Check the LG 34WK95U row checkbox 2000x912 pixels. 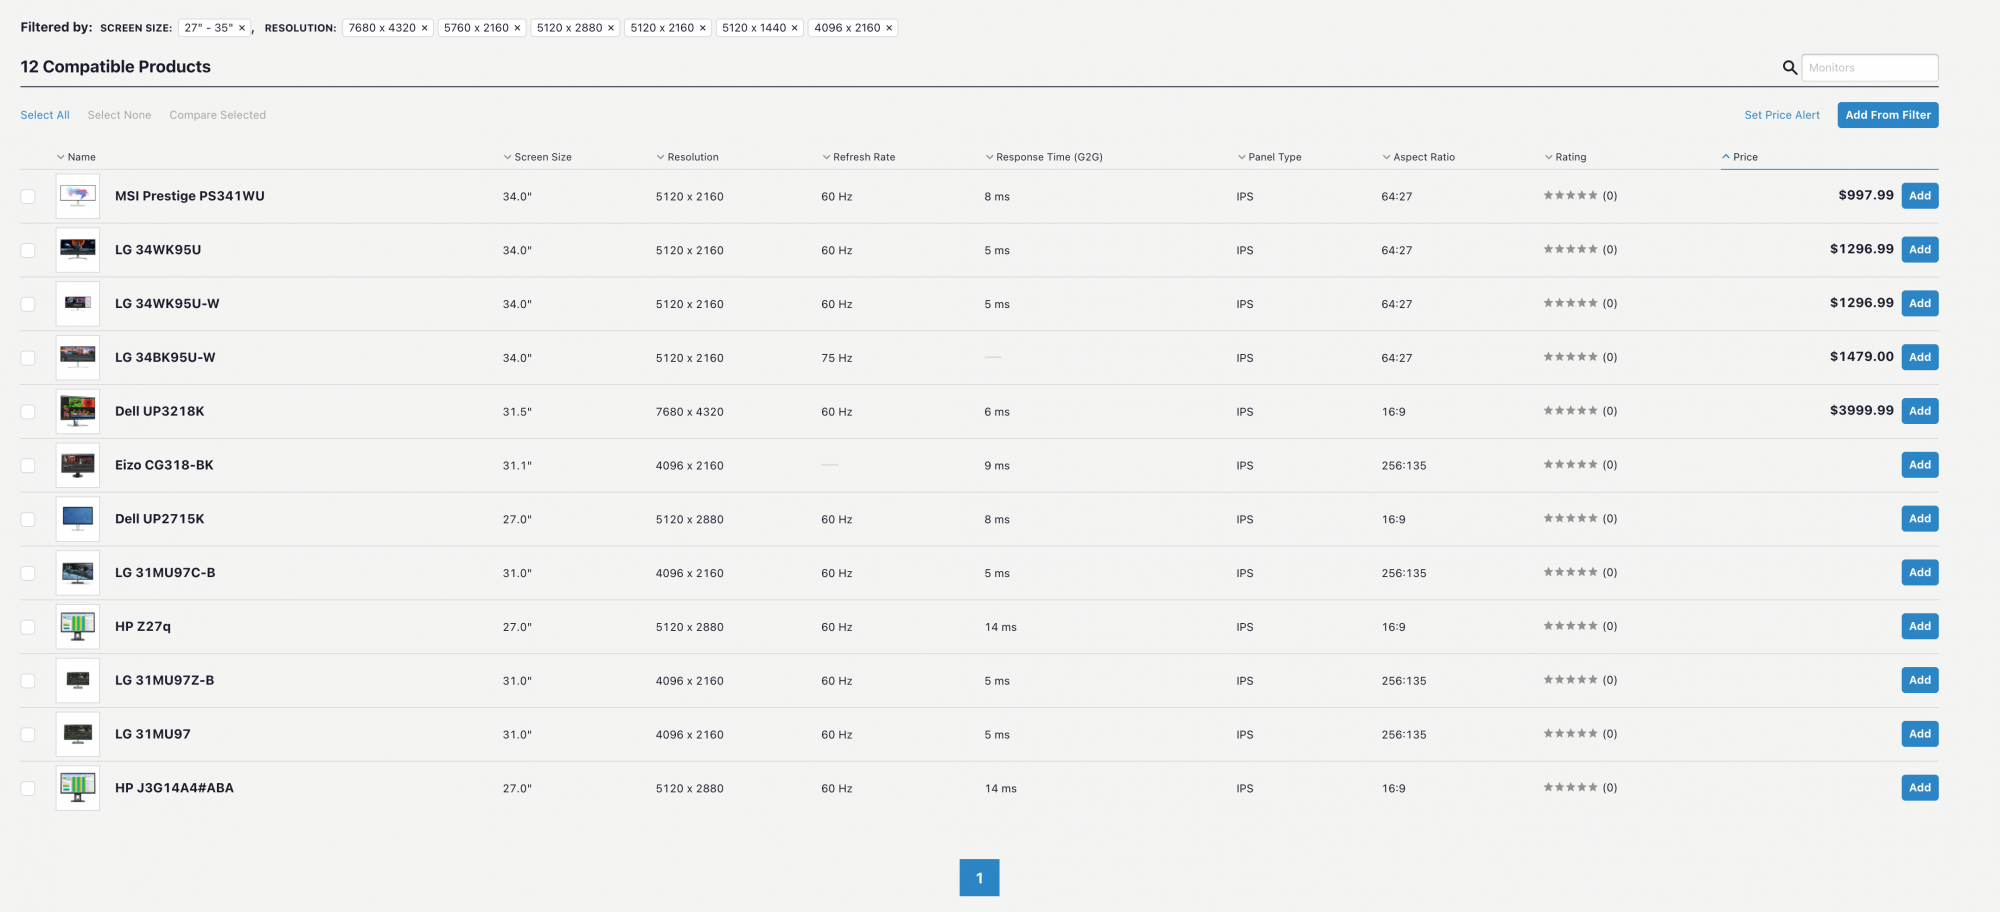(28, 251)
